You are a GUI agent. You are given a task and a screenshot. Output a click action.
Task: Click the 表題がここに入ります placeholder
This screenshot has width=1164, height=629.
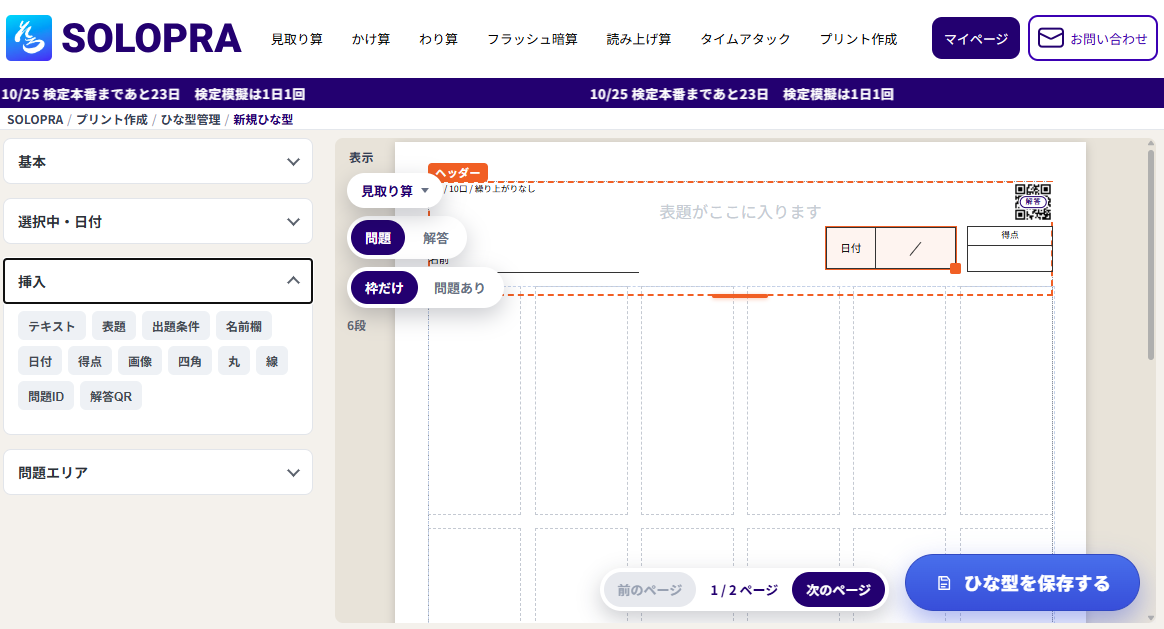tap(740, 212)
